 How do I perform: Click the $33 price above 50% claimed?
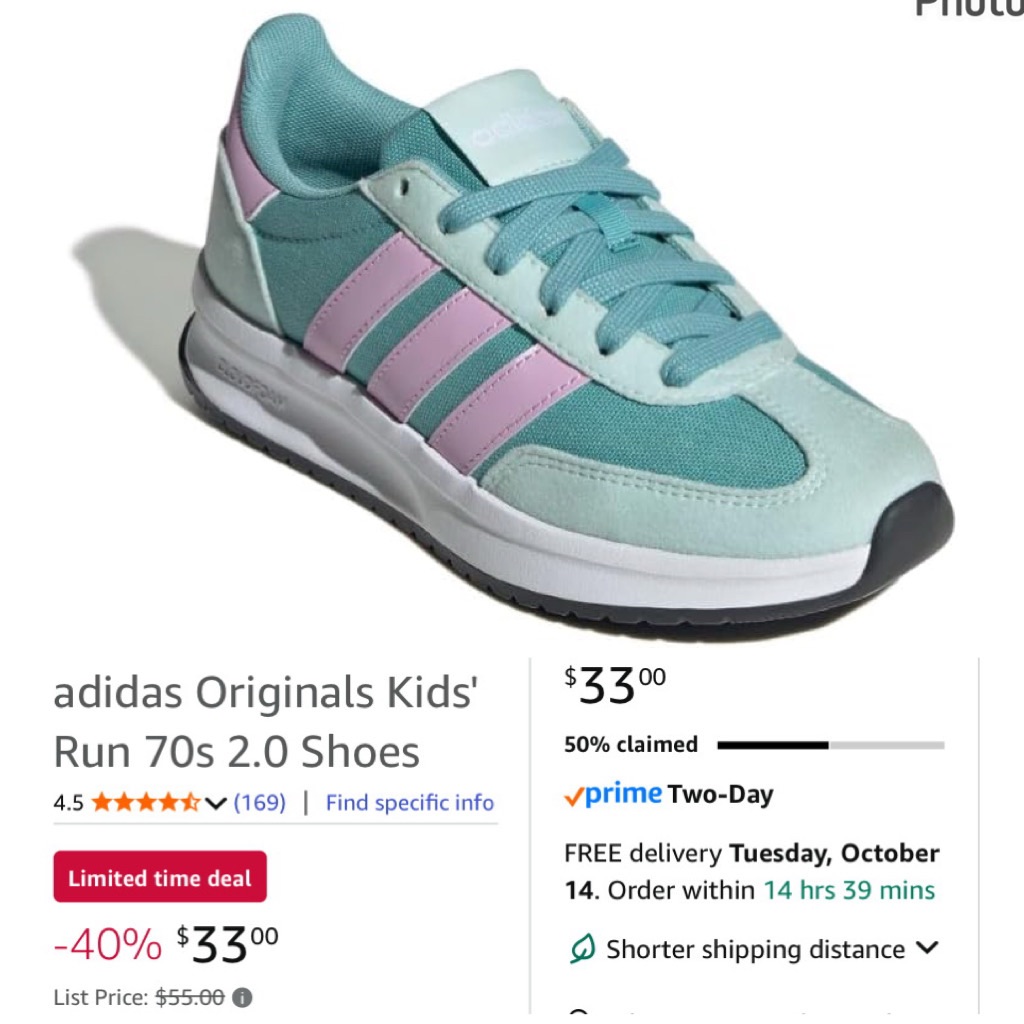(615, 686)
